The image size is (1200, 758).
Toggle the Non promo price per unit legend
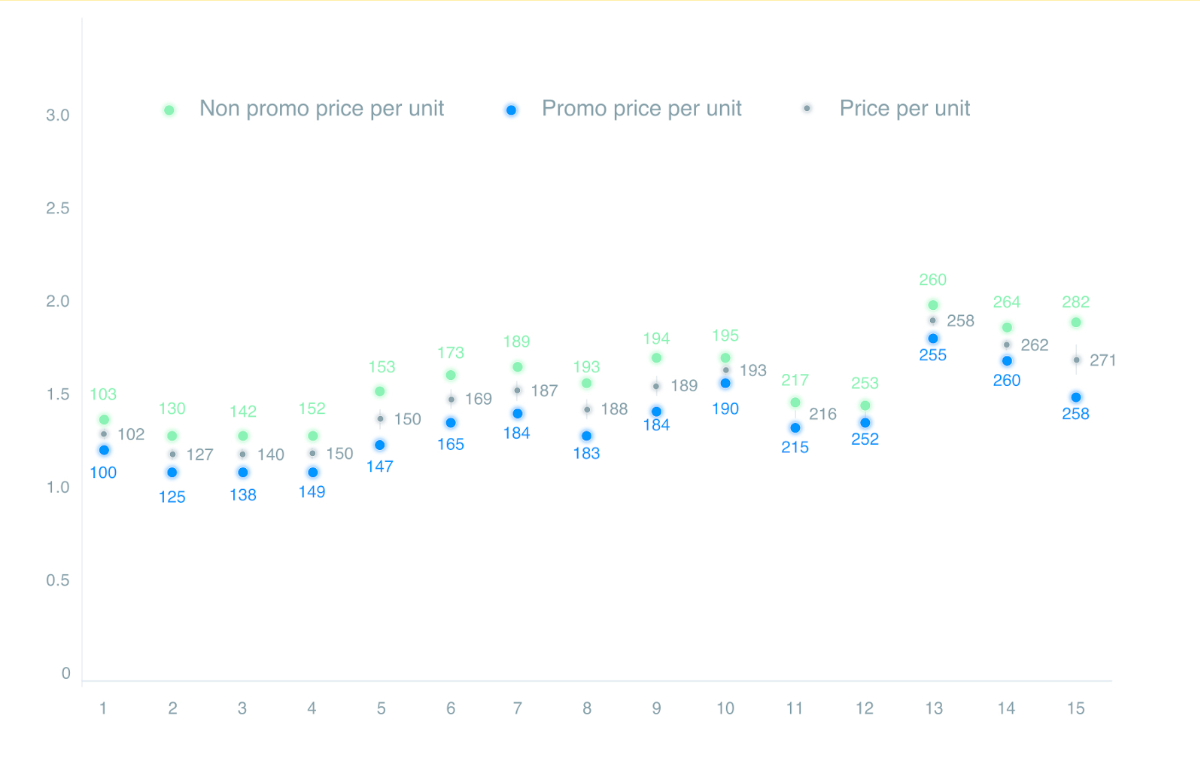(x=304, y=109)
